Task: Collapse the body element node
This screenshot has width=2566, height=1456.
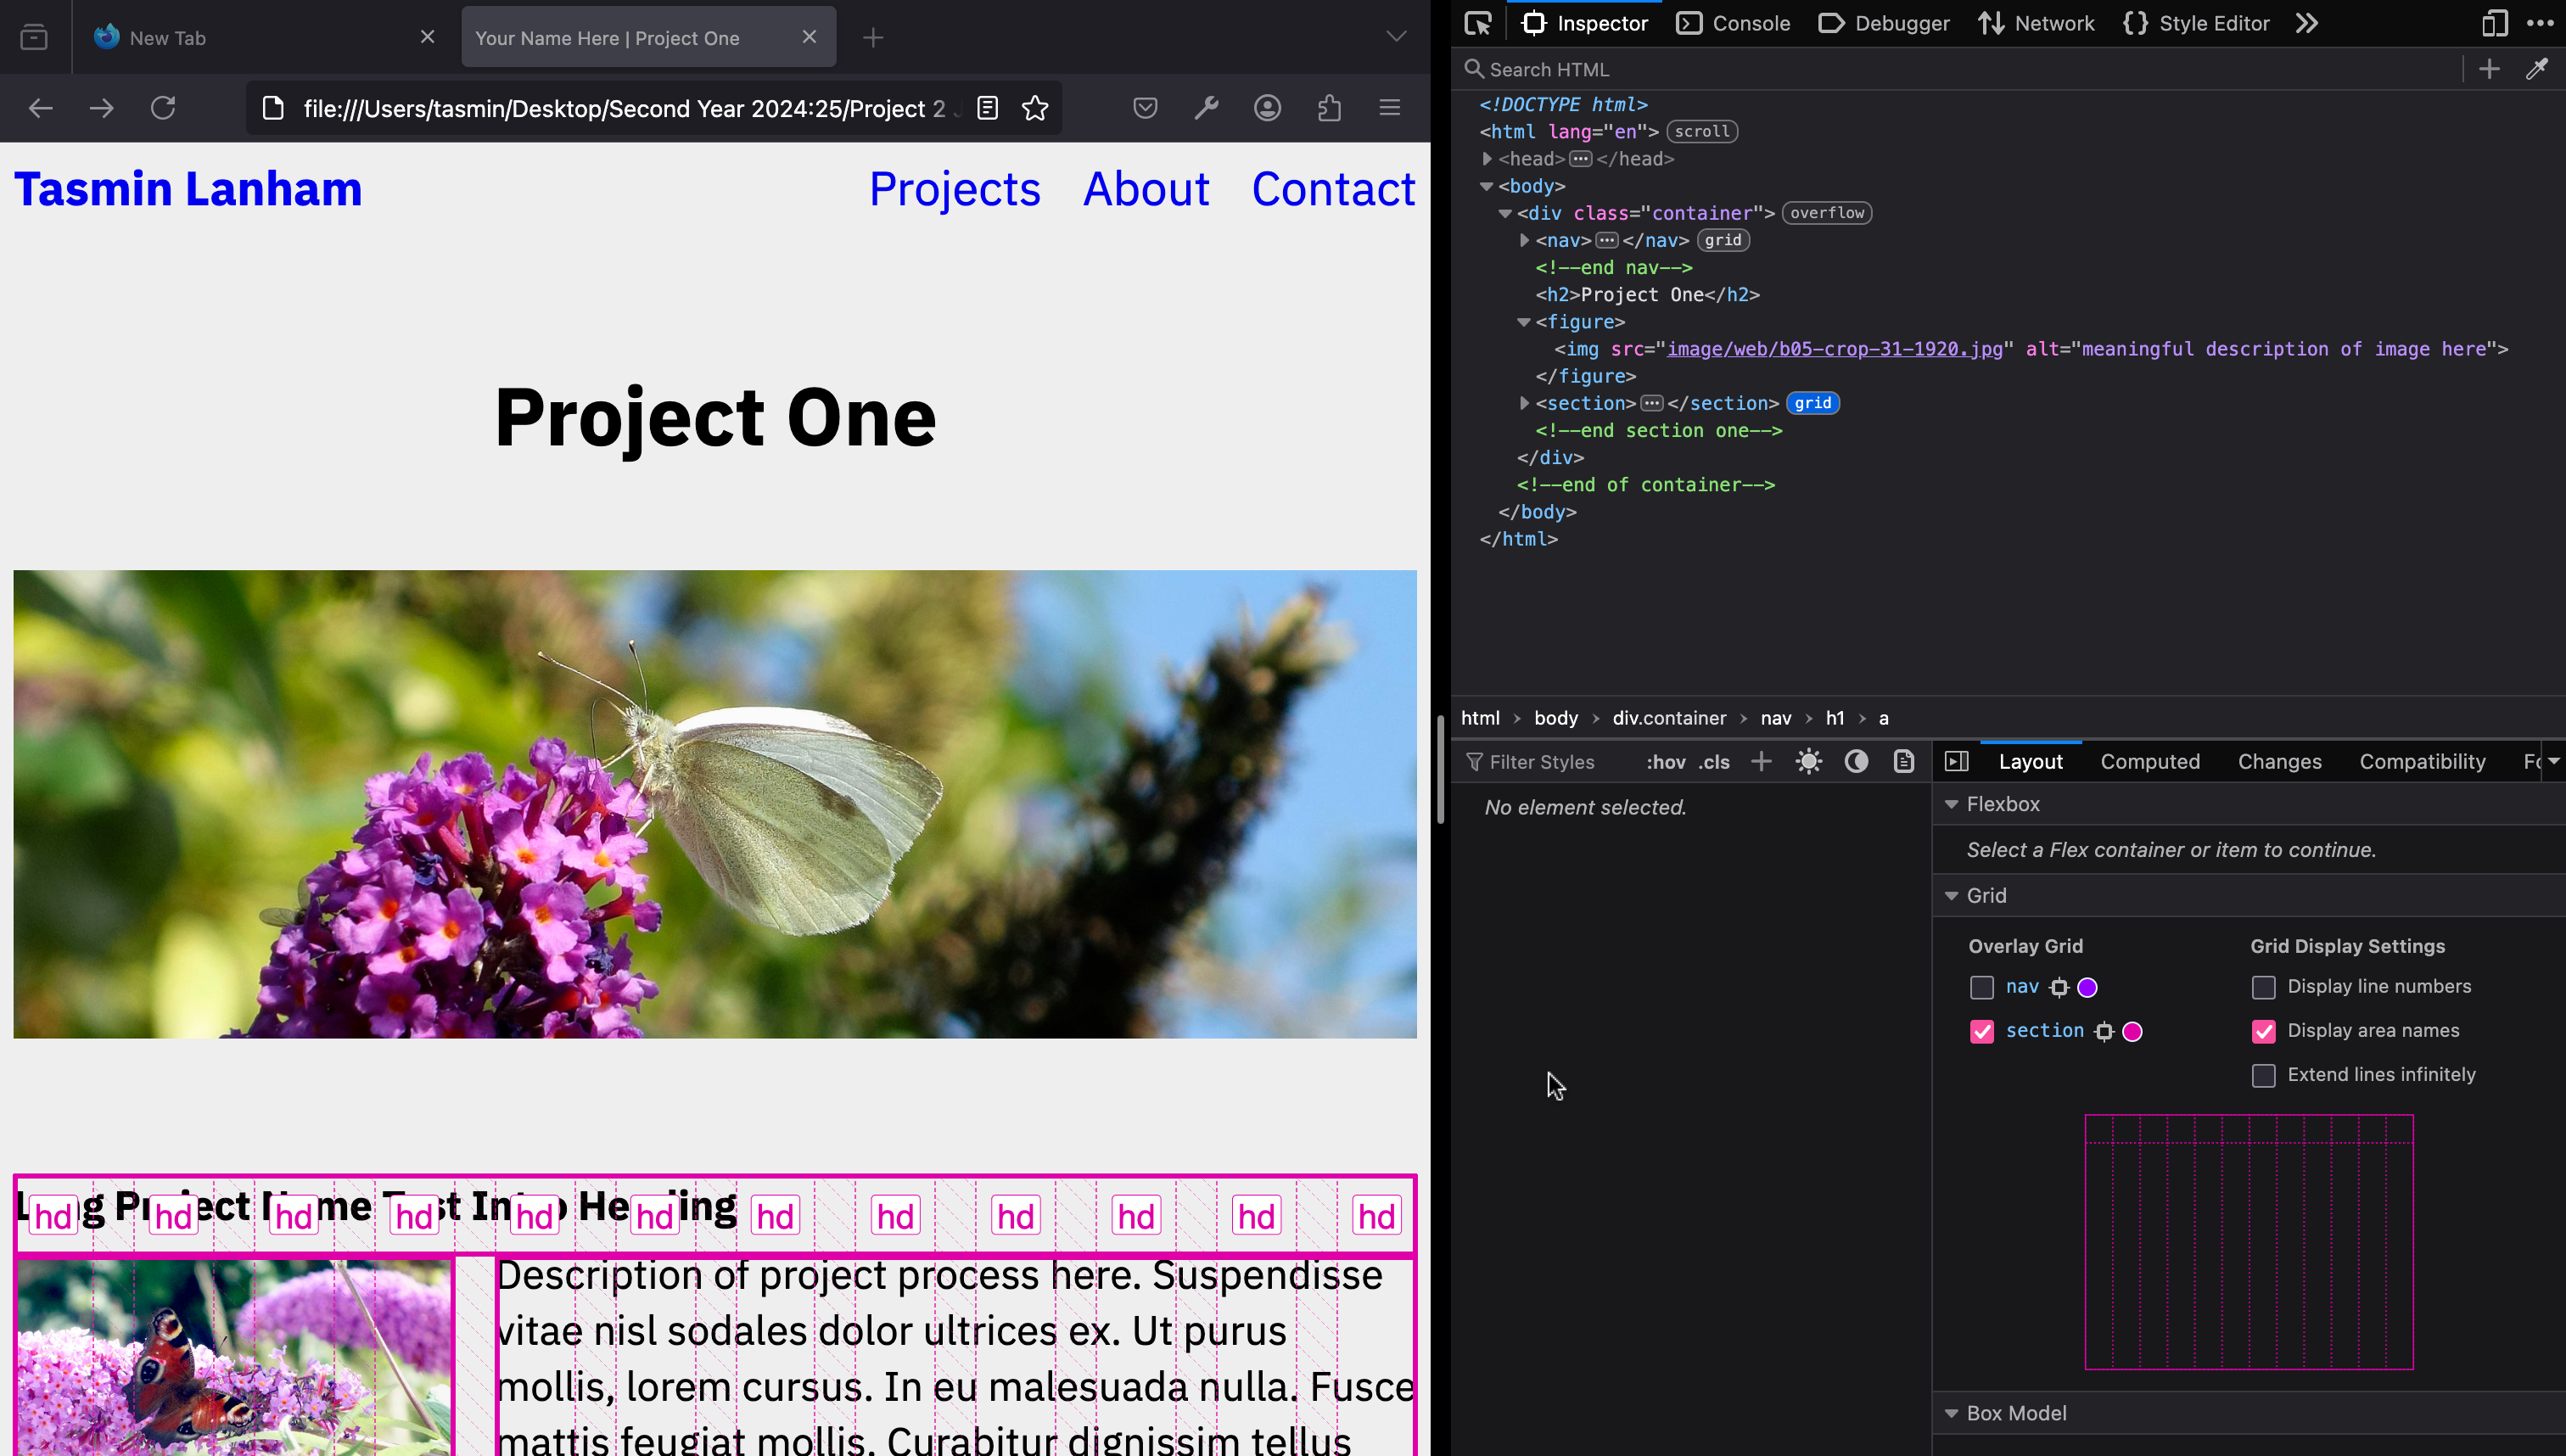Action: (1487, 186)
